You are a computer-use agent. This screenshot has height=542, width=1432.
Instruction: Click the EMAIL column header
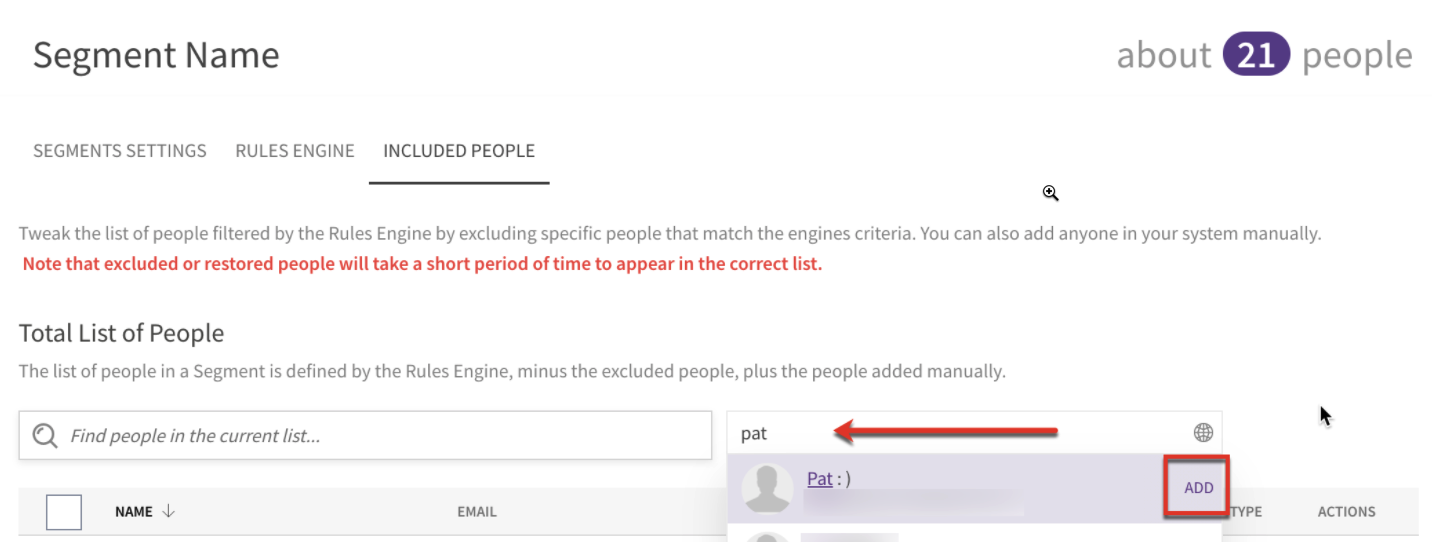pos(477,512)
